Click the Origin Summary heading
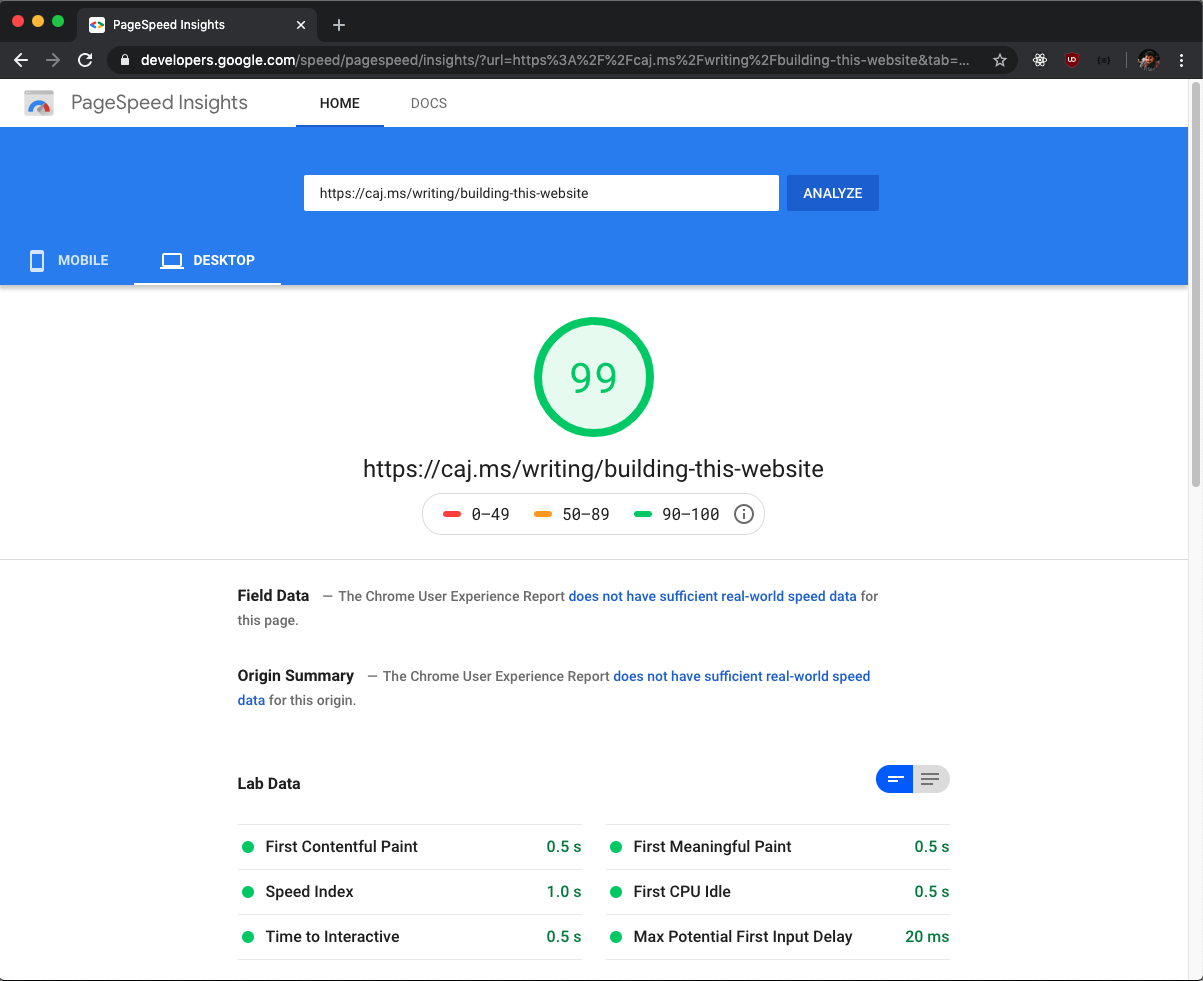The height and width of the screenshot is (981, 1203). 296,676
